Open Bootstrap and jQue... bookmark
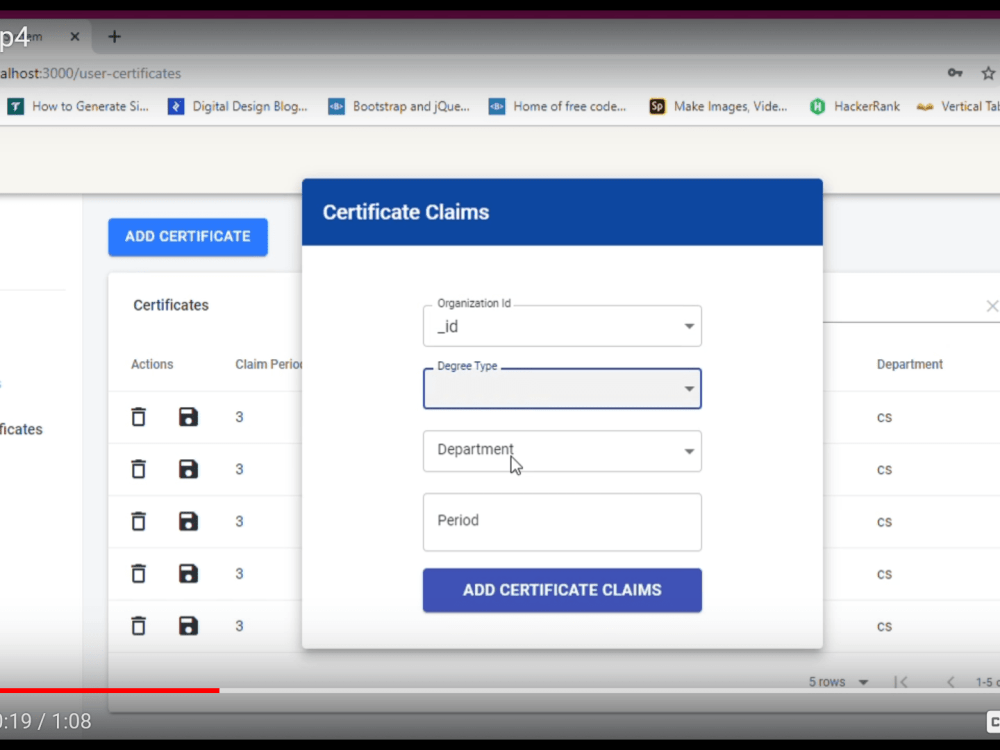The height and width of the screenshot is (750, 1000). click(x=399, y=107)
